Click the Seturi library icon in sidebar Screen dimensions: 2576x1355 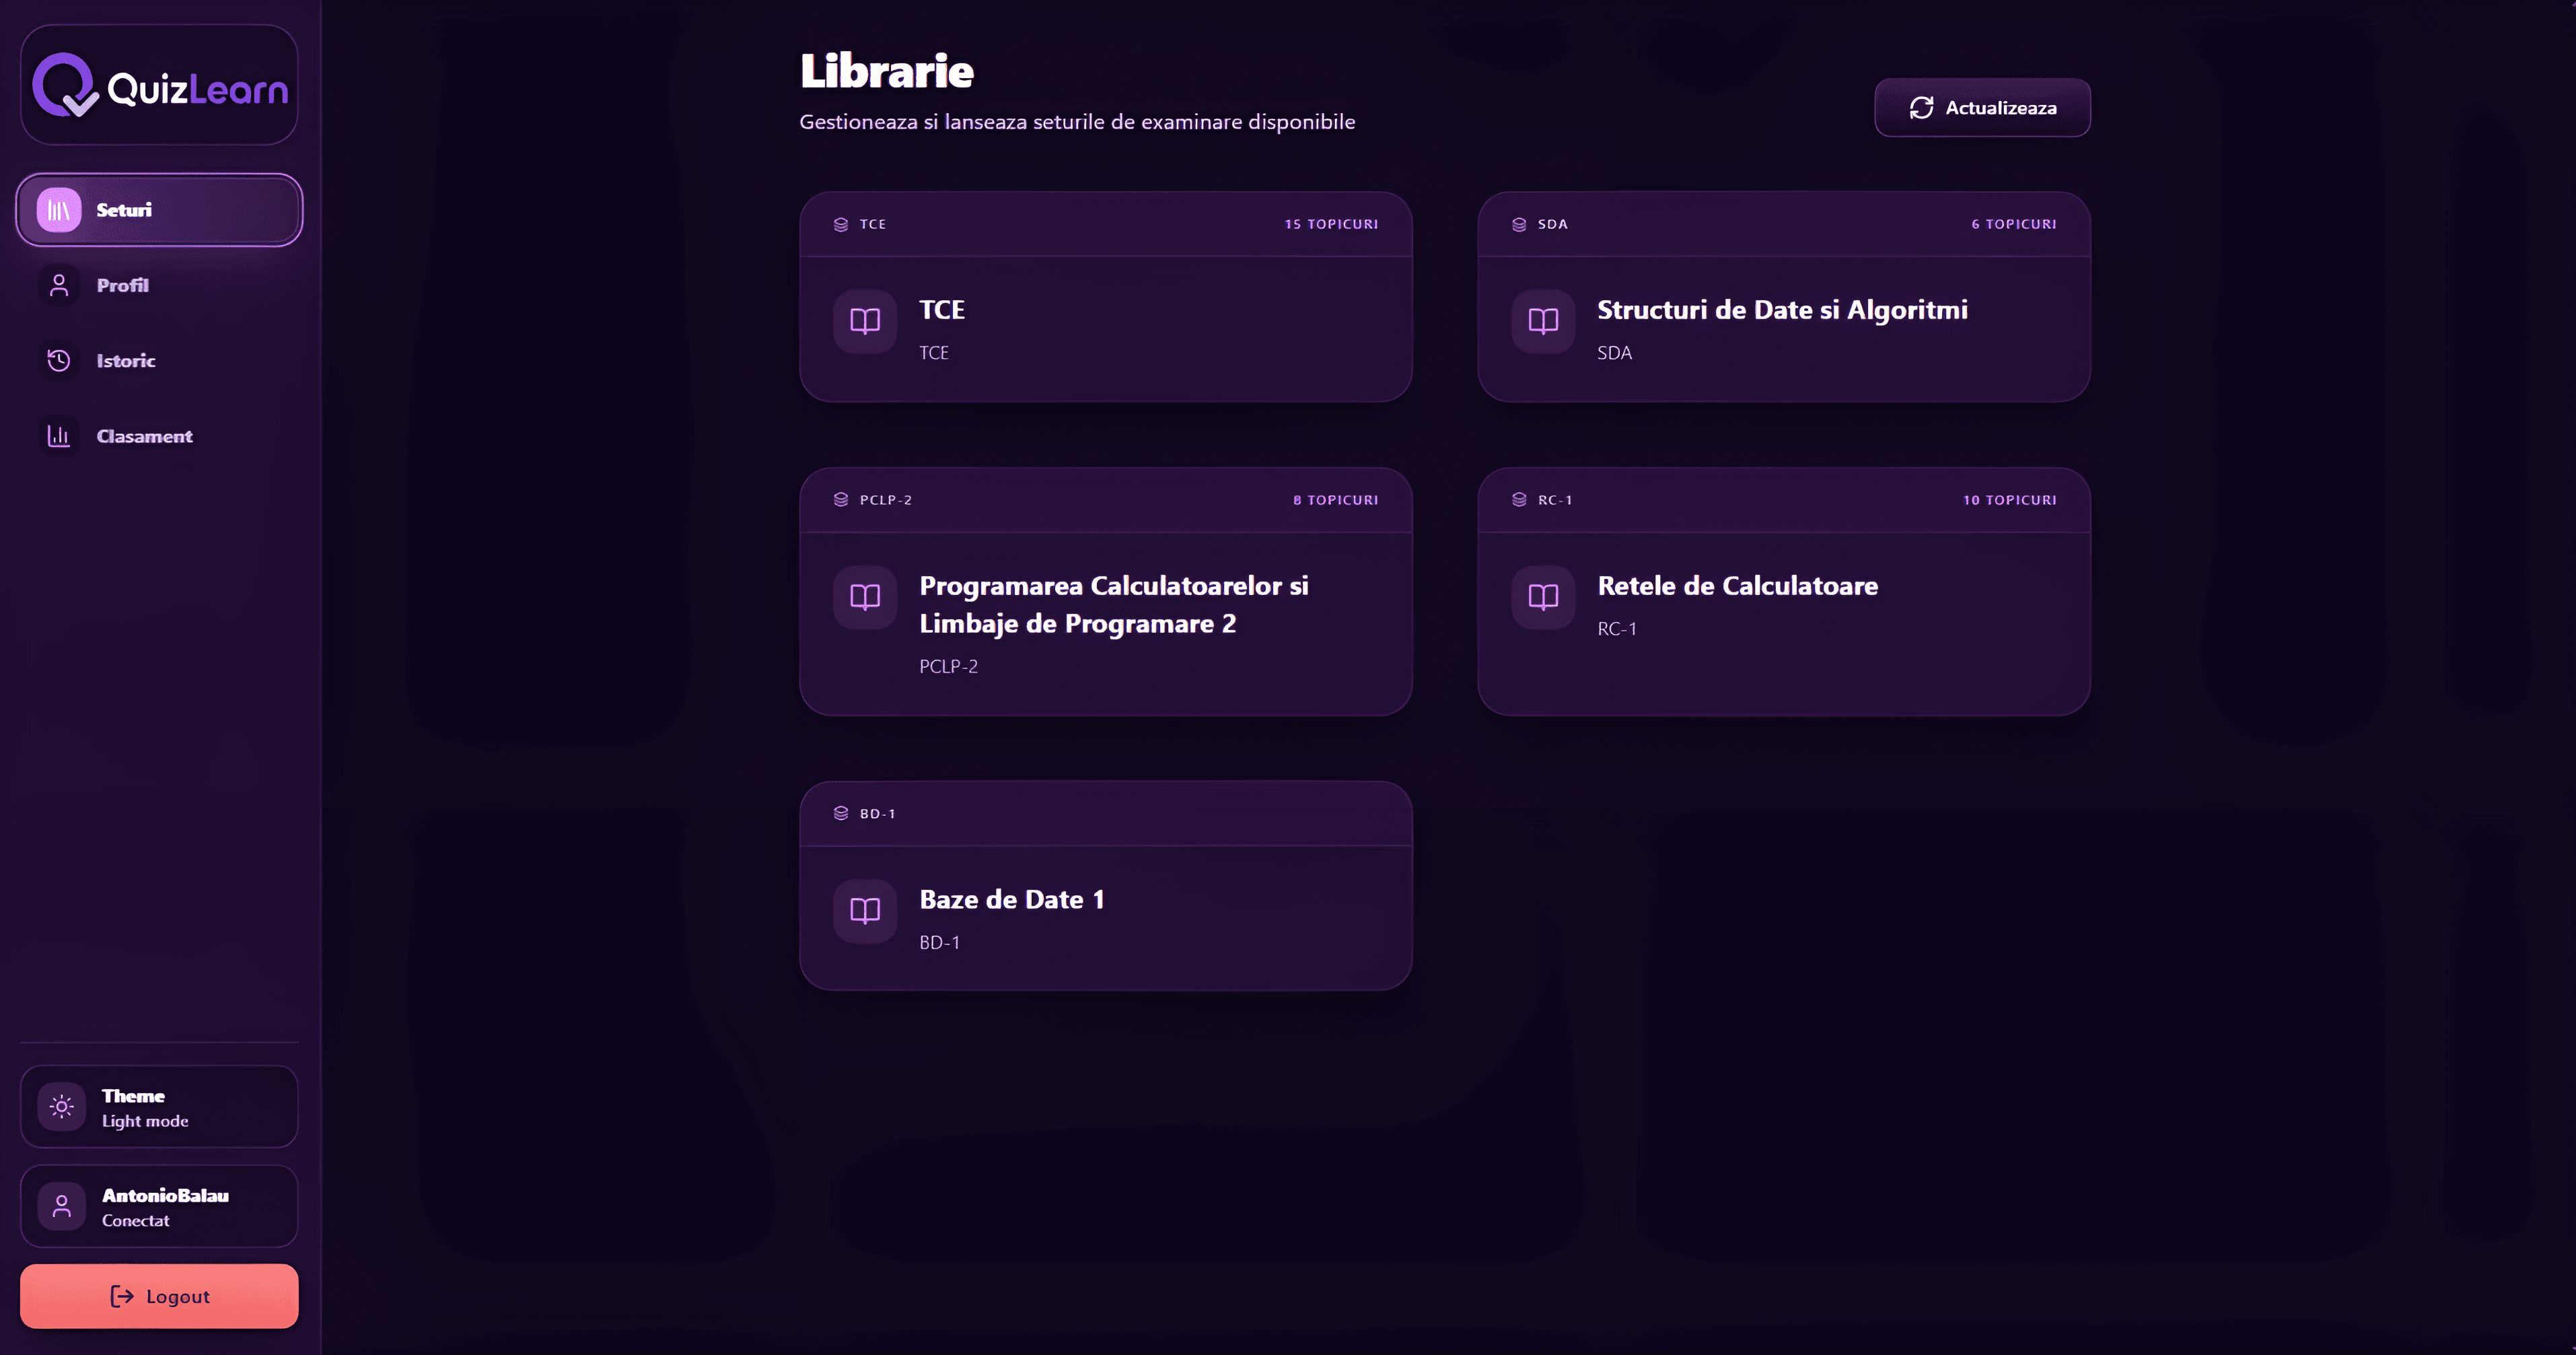(x=59, y=210)
